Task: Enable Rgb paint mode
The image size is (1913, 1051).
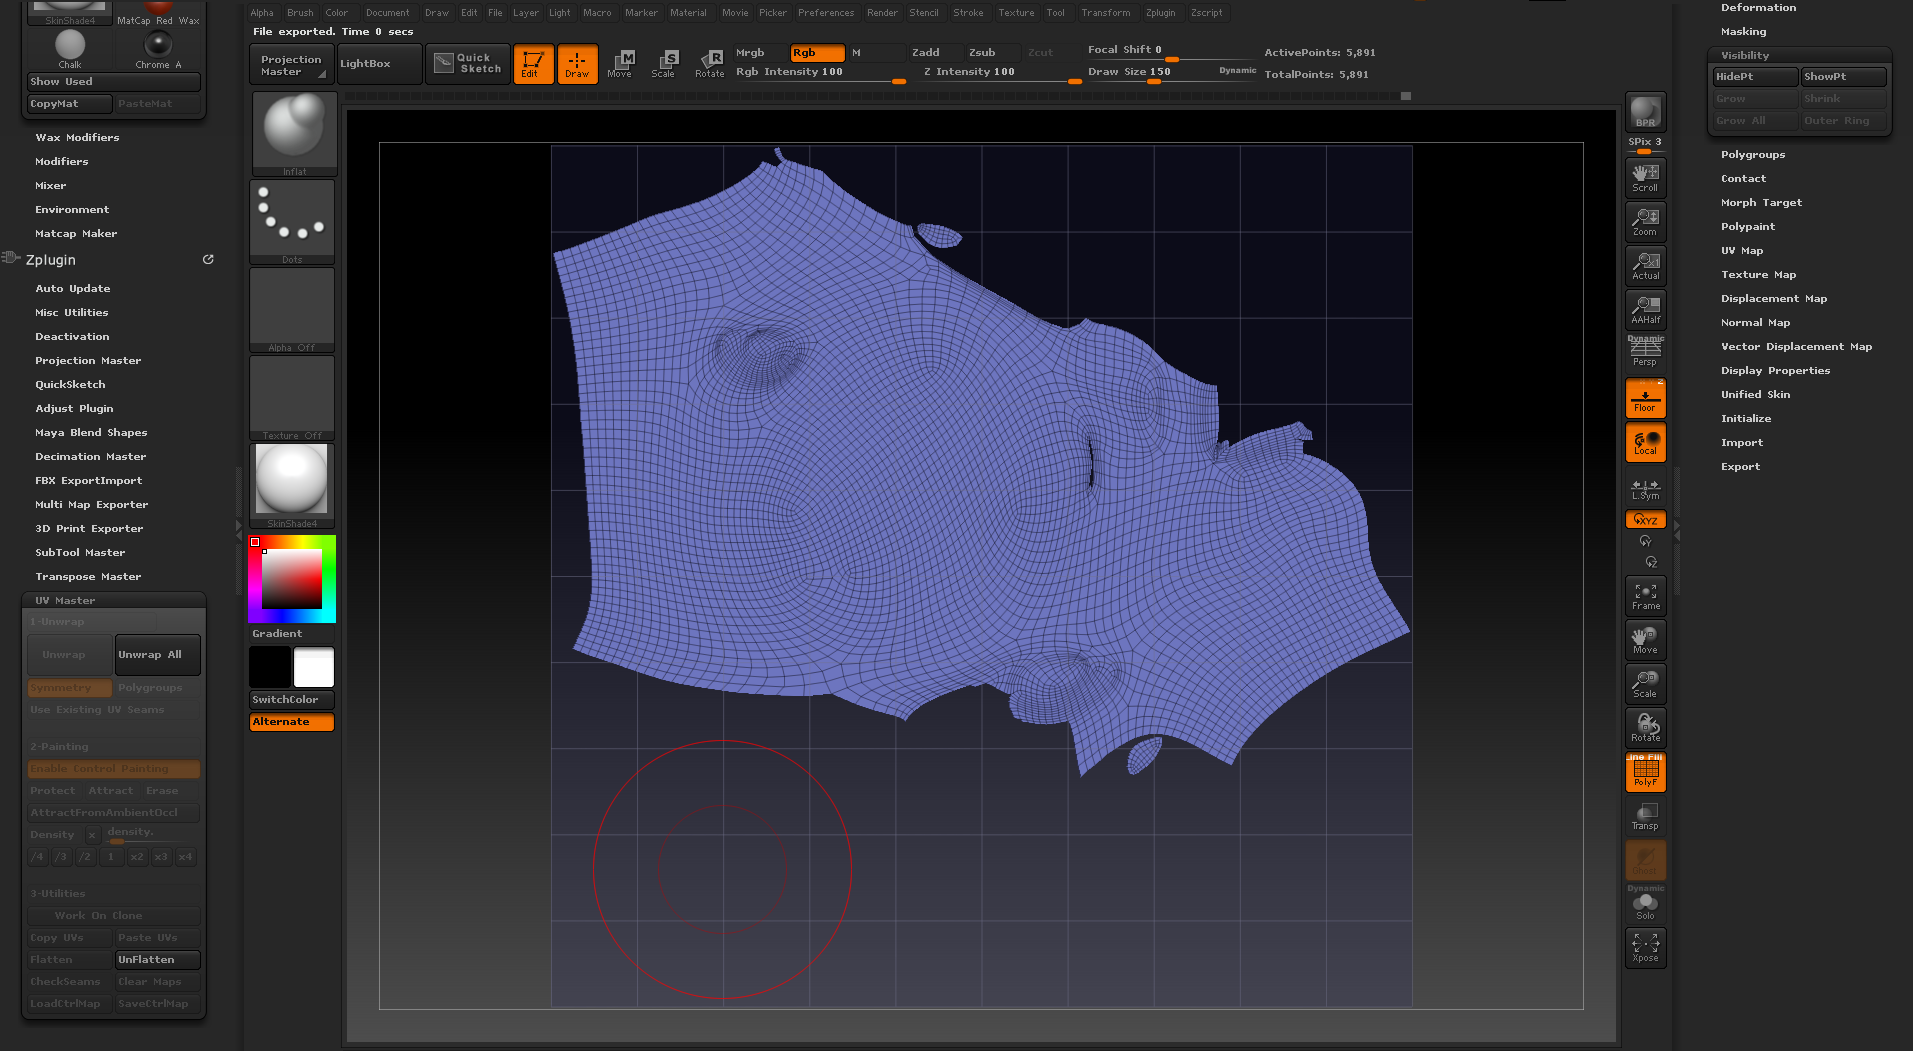Action: tap(817, 52)
